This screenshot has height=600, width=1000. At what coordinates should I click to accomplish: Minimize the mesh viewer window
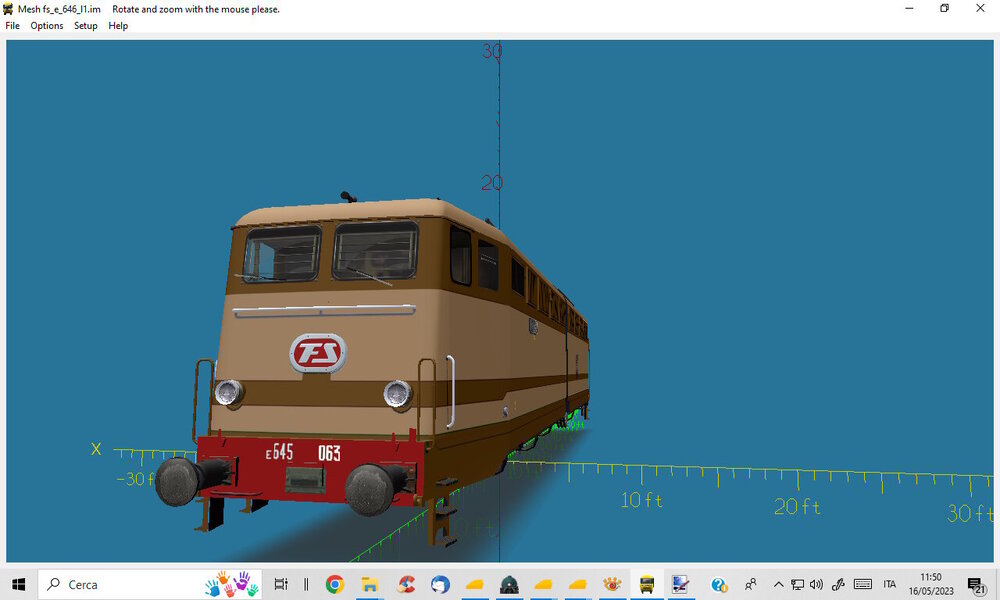(909, 8)
